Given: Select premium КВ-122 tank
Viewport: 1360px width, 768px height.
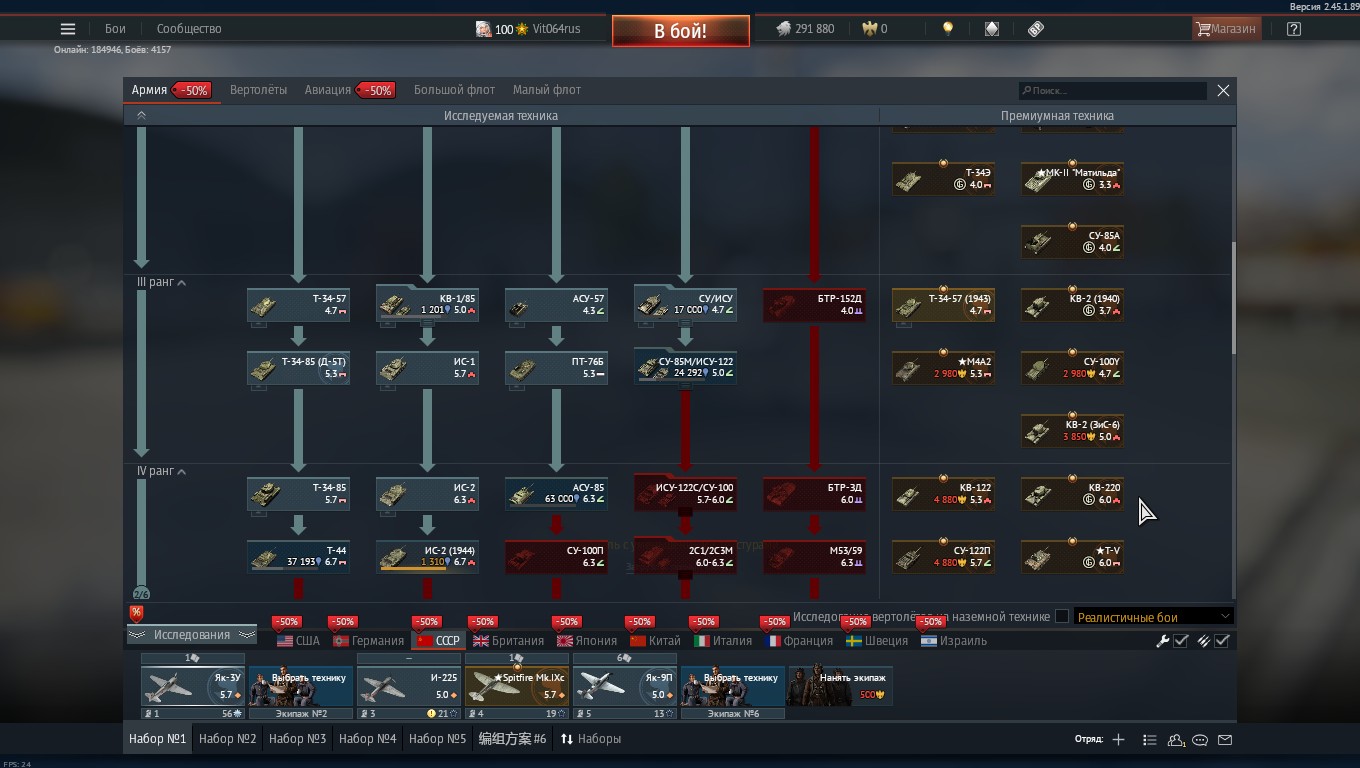Looking at the screenshot, I should 943,494.
